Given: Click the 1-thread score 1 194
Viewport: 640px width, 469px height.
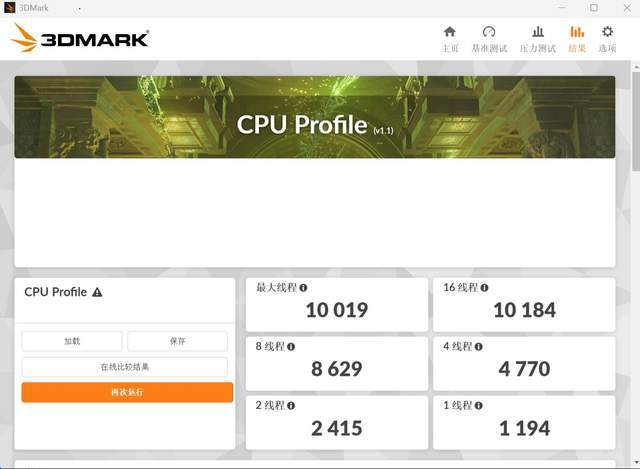Looking at the screenshot, I should click(524, 428).
